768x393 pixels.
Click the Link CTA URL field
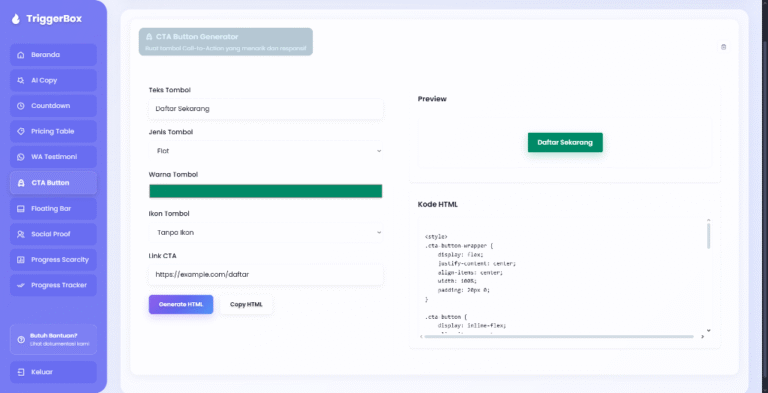[265, 275]
